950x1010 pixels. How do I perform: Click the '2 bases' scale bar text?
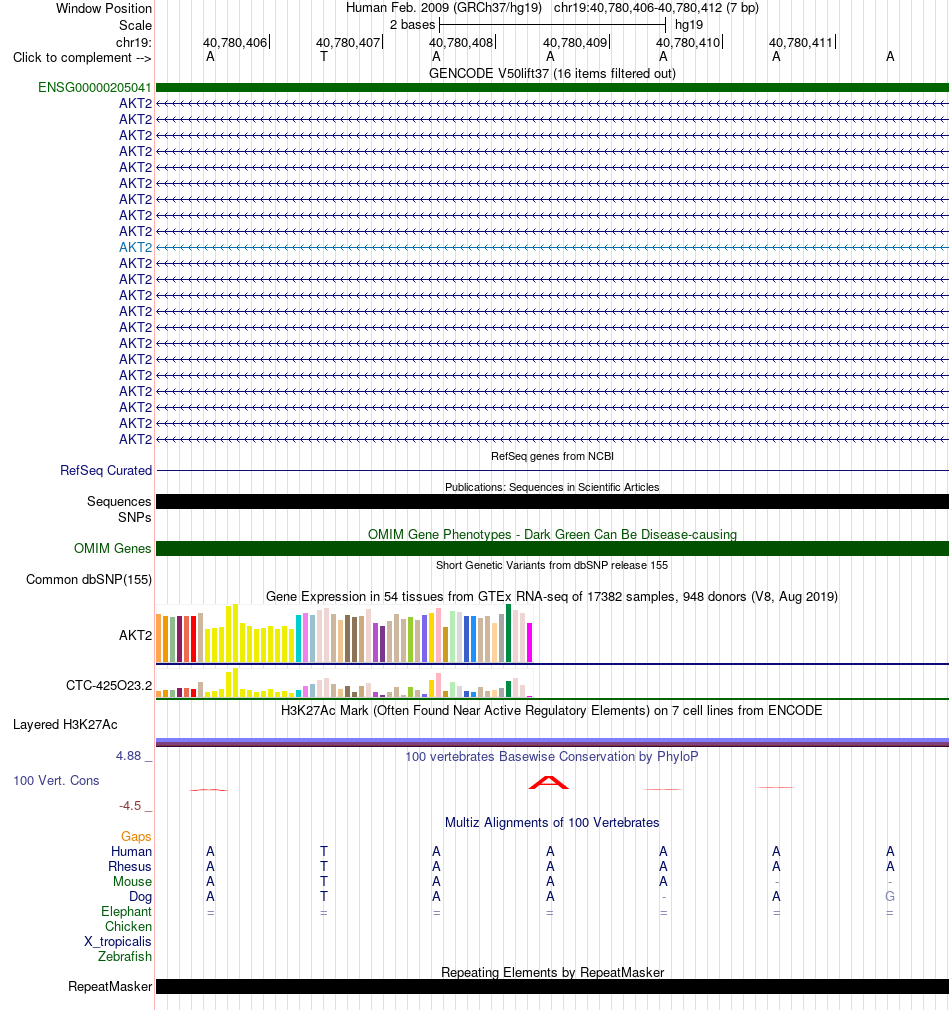point(412,24)
